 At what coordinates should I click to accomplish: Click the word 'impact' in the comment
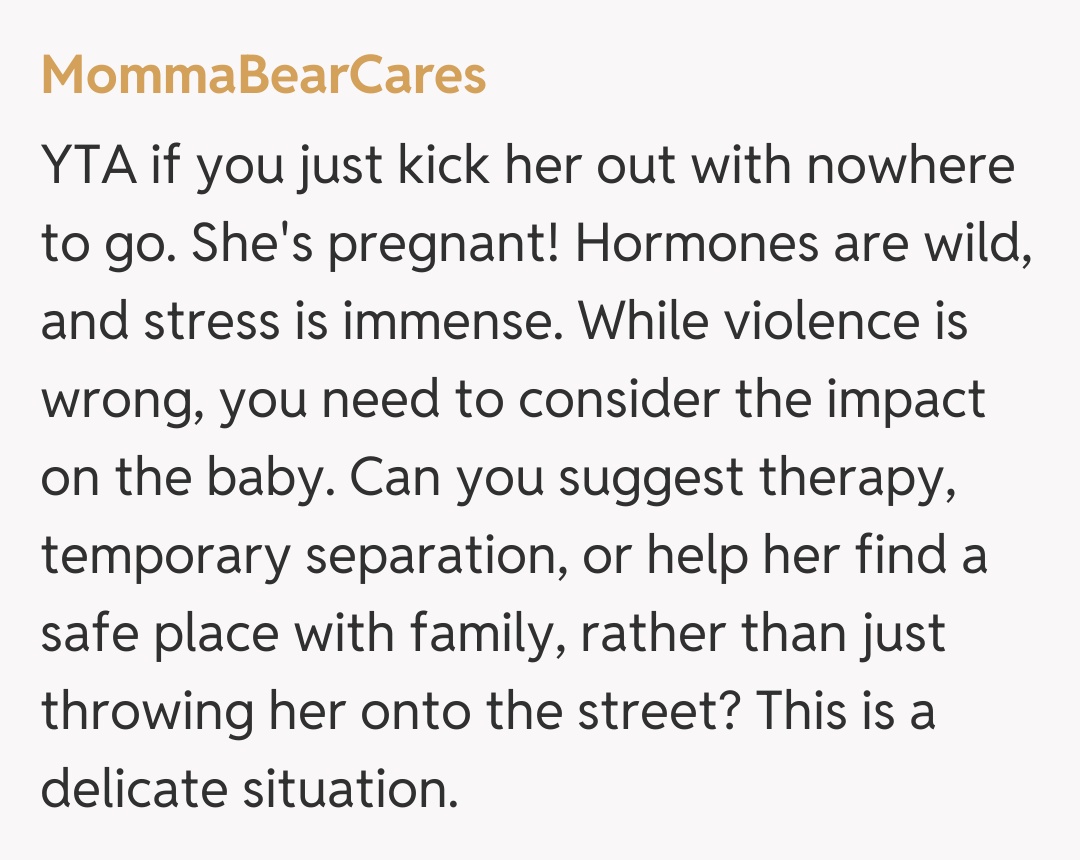912,400
